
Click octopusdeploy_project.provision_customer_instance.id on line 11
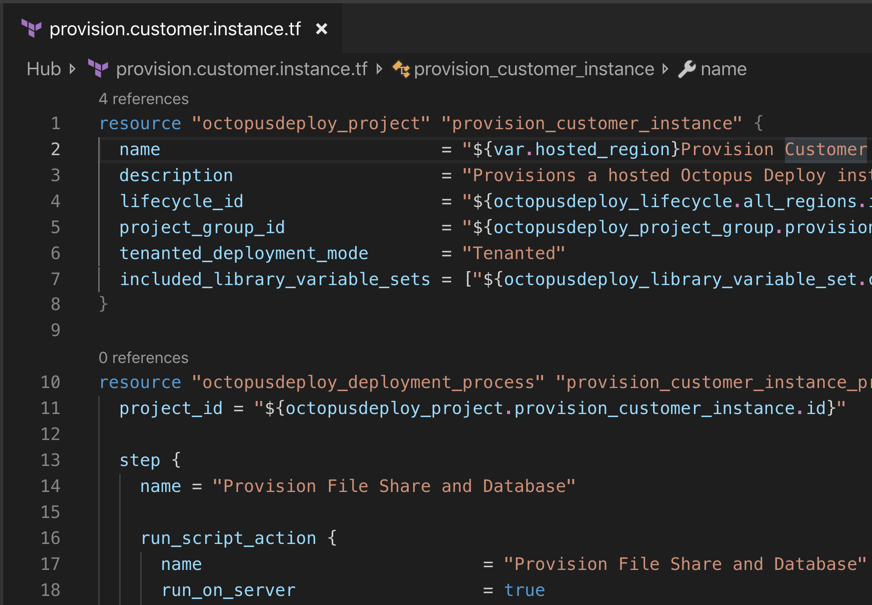coord(556,408)
